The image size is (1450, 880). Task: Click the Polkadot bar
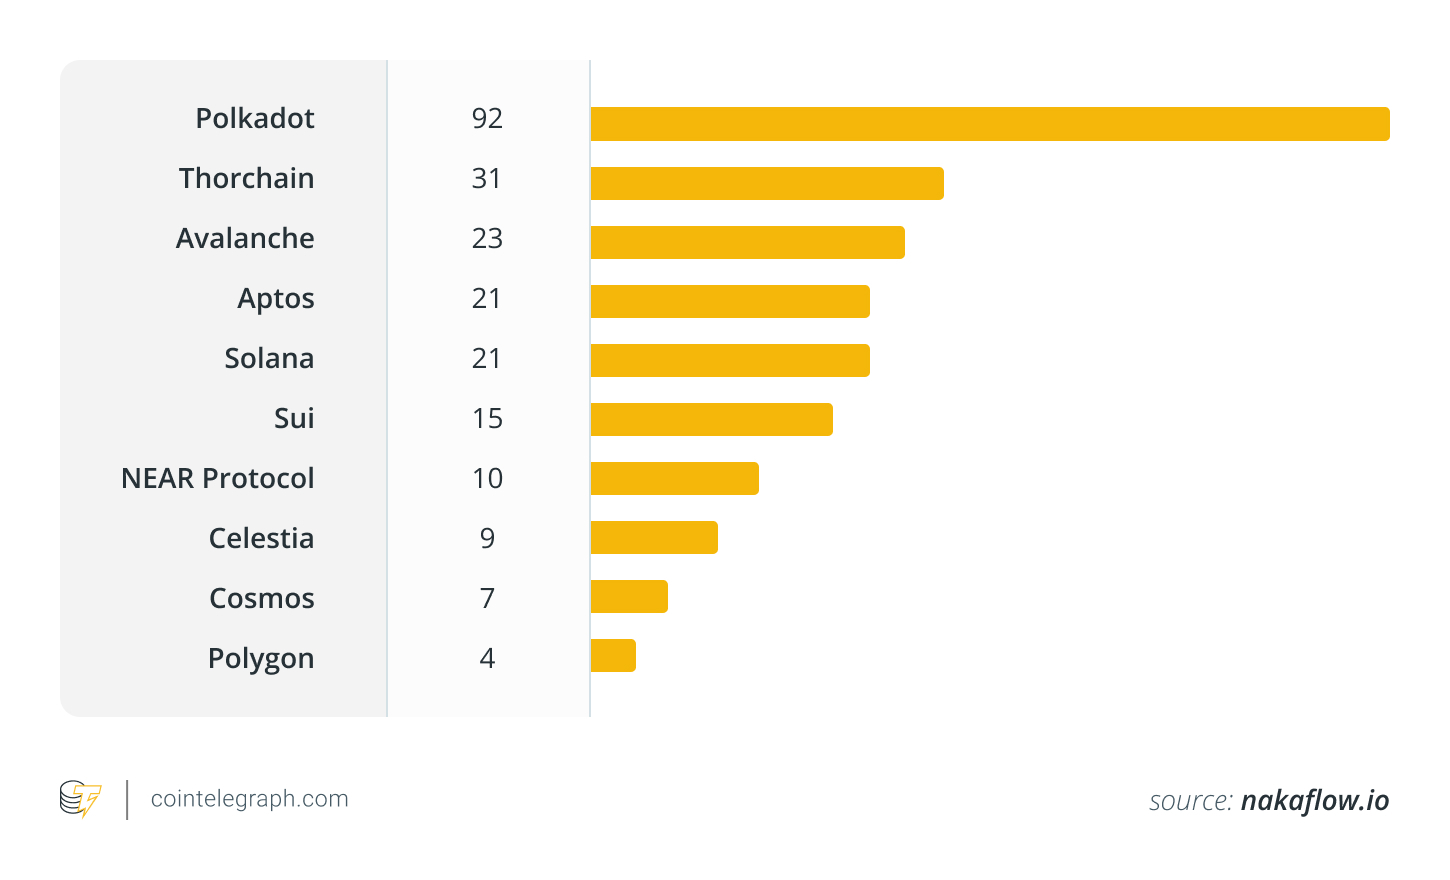pyautogui.click(x=989, y=124)
